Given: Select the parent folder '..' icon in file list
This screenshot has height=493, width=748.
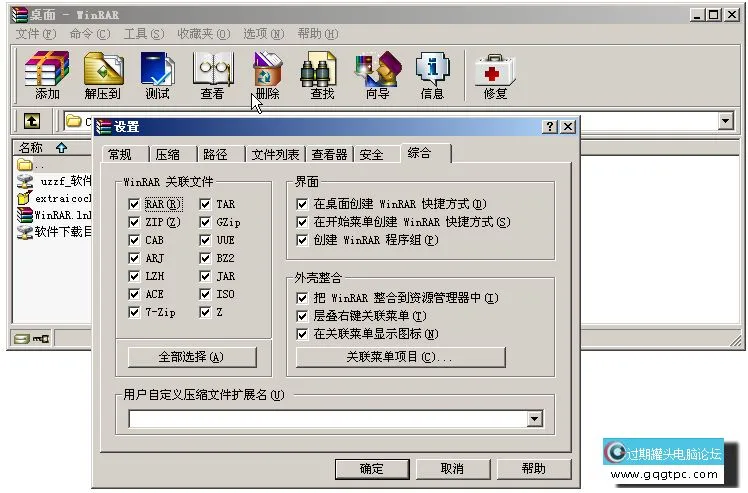Looking at the screenshot, I should pos(25,165).
